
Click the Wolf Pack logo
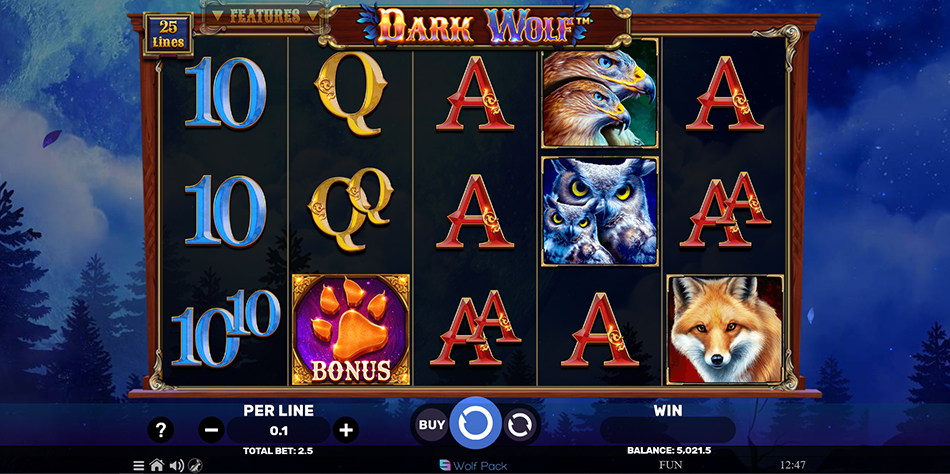[473, 466]
